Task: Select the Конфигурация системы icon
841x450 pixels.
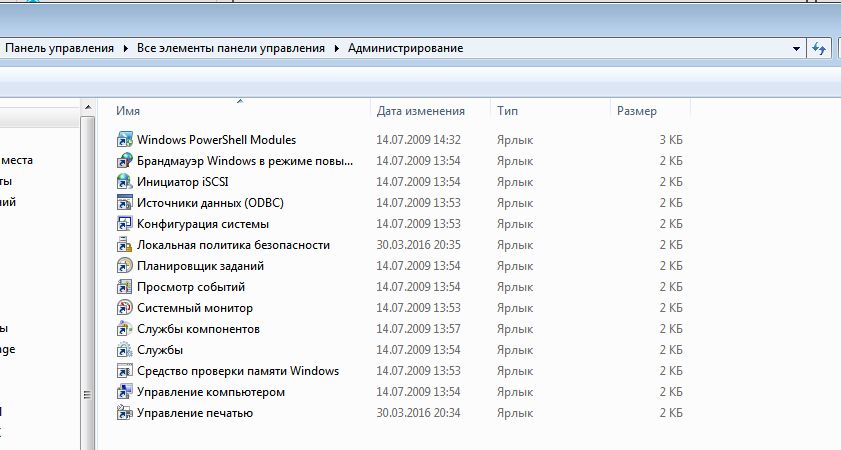Action: pyautogui.click(x=124, y=224)
